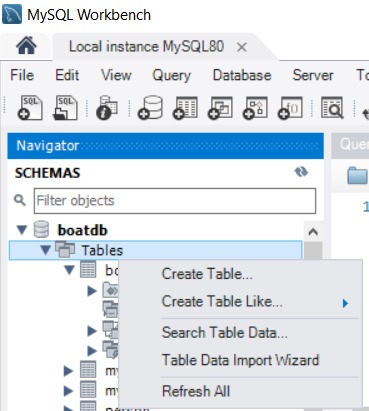This screenshot has width=369, height=411.
Task: Collapse the Tables node
Action: point(45,250)
